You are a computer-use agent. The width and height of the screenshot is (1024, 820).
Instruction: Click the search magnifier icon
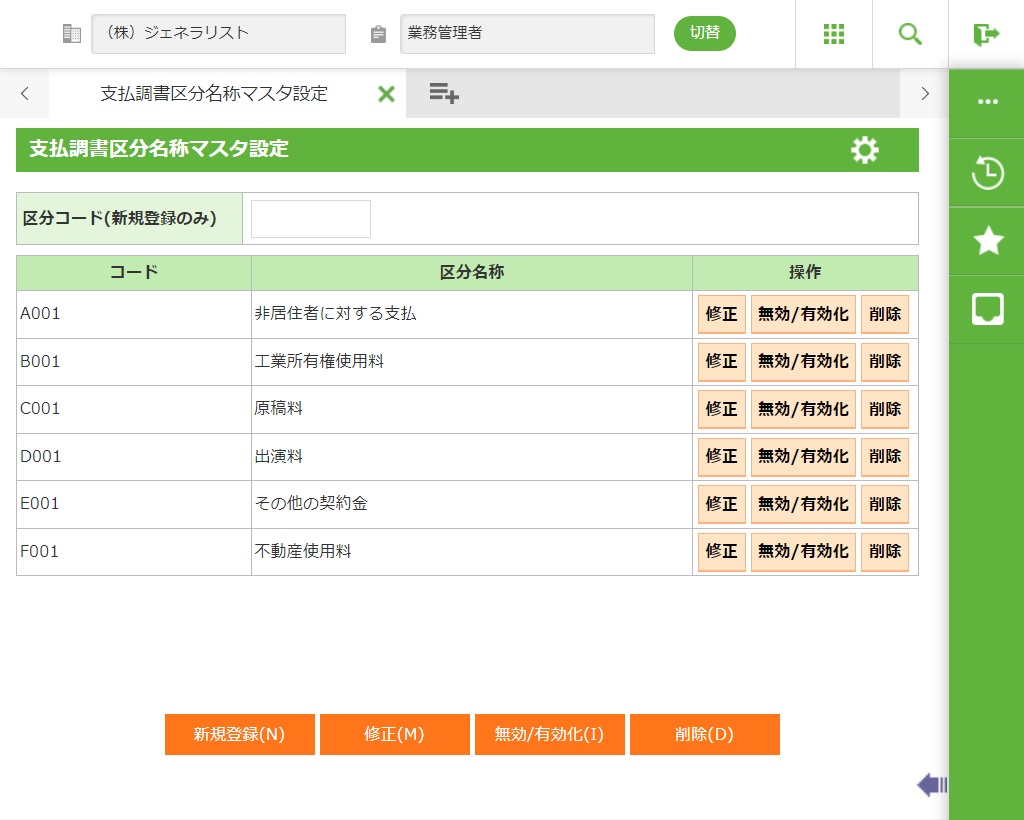point(910,34)
